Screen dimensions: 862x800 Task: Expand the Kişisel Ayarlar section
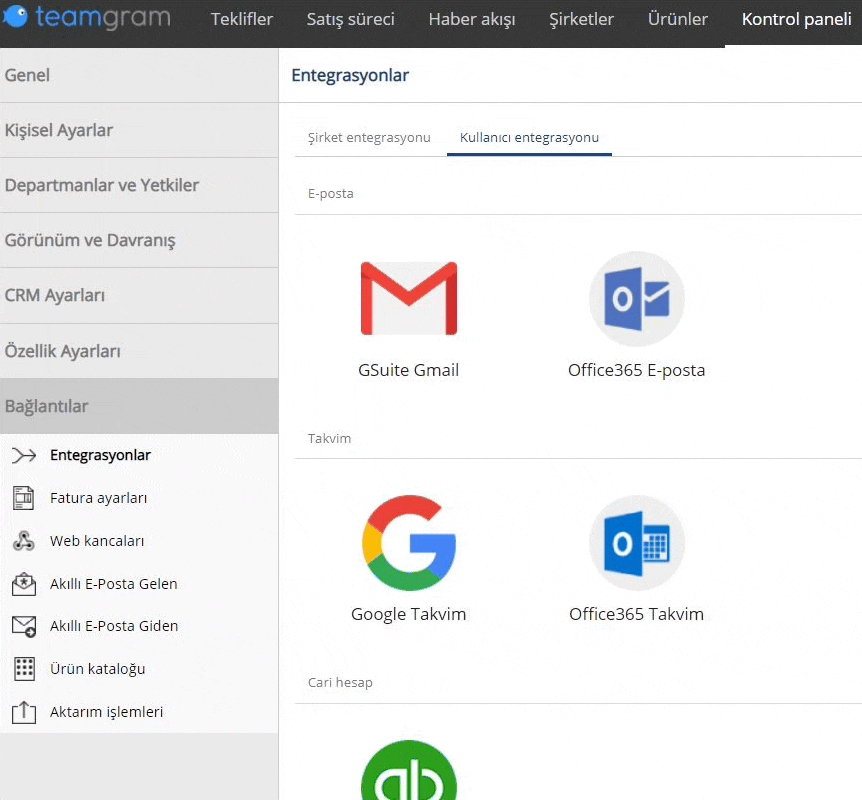(x=139, y=130)
